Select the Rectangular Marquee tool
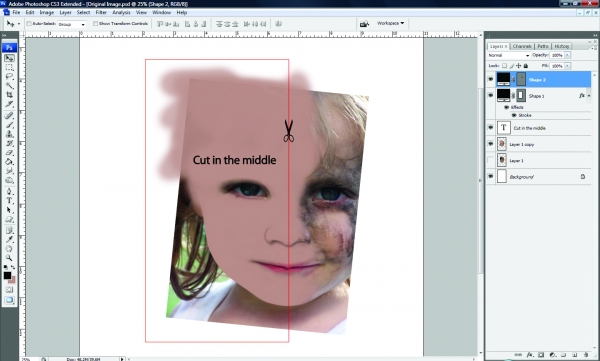 tap(10, 67)
